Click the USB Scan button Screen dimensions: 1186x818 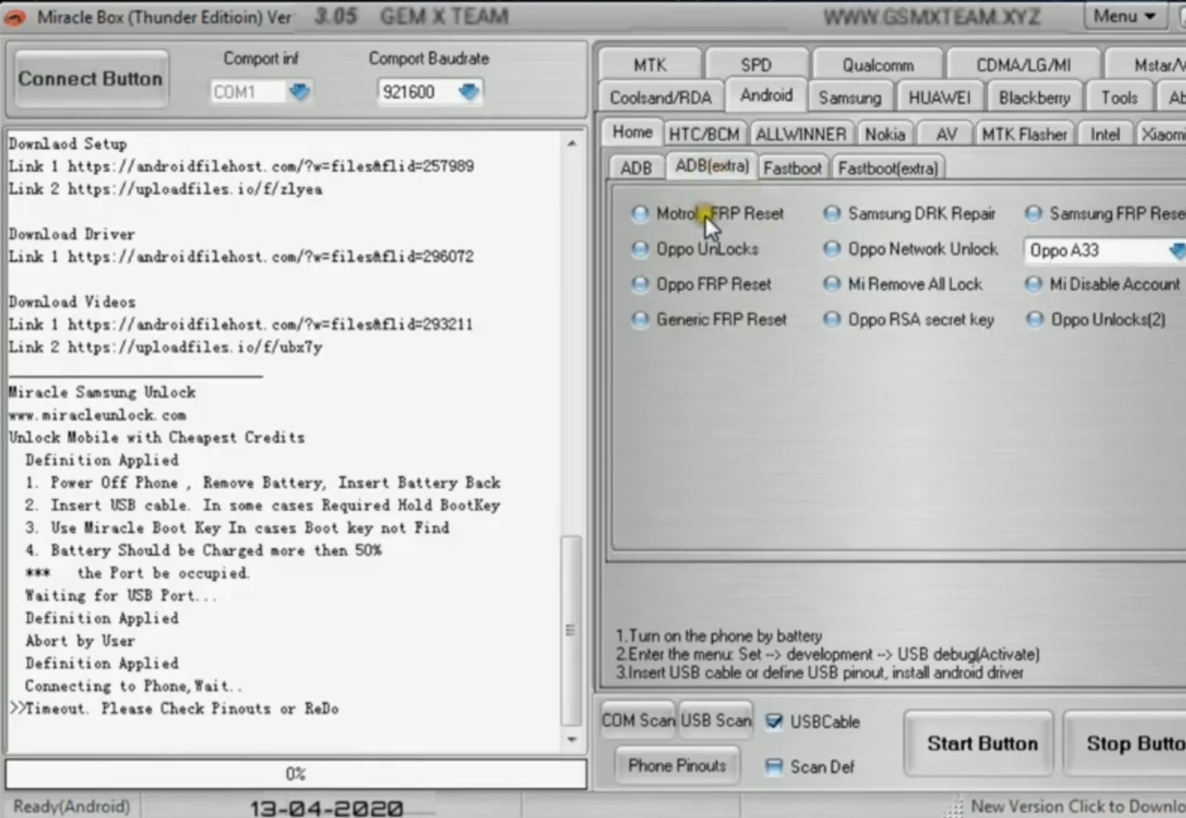point(716,721)
